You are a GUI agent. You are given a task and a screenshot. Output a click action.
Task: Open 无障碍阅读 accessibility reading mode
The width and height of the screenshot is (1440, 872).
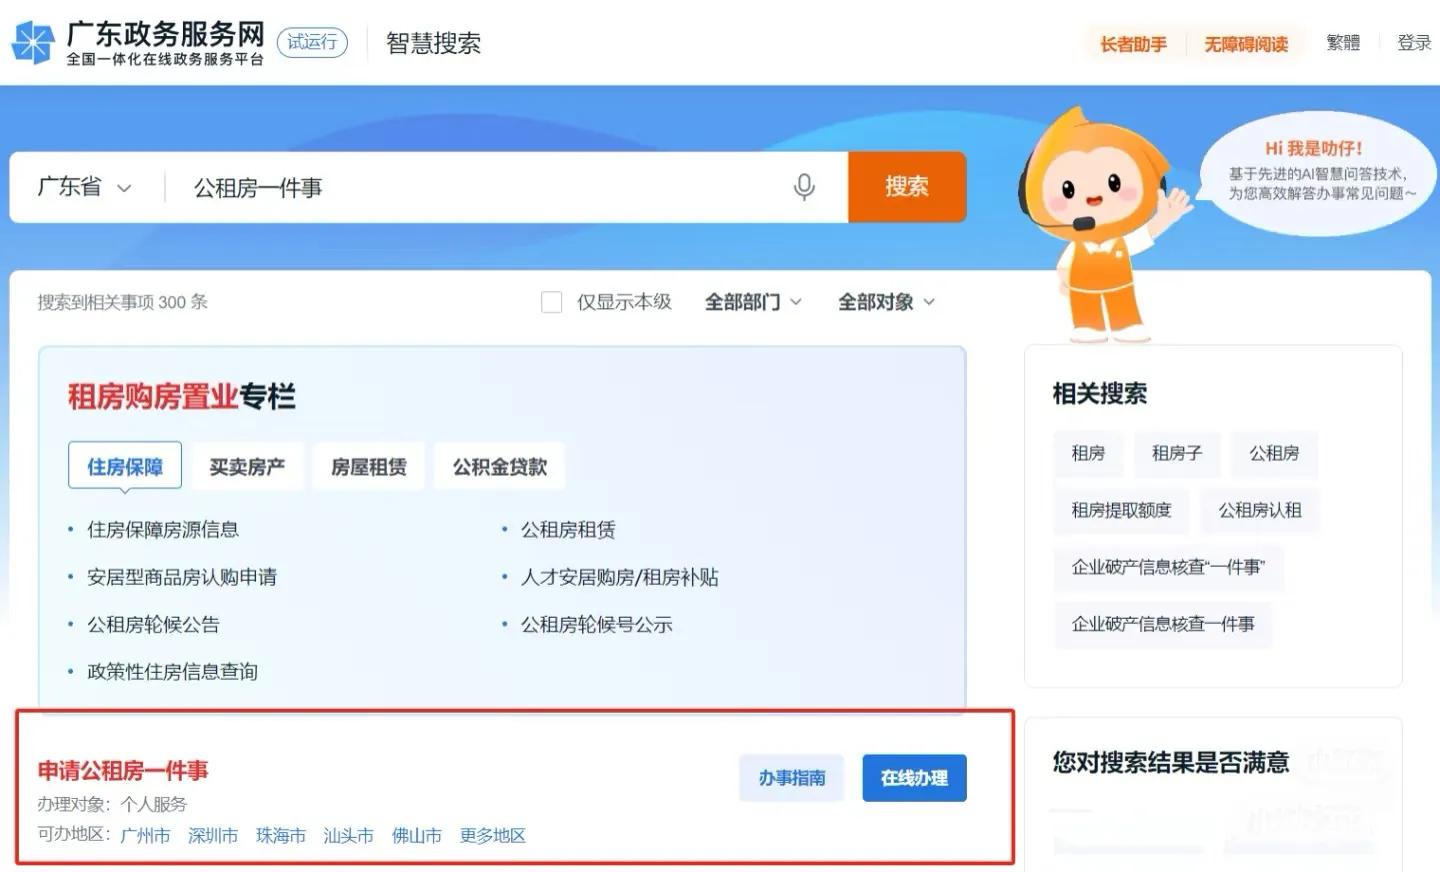pos(1247,44)
